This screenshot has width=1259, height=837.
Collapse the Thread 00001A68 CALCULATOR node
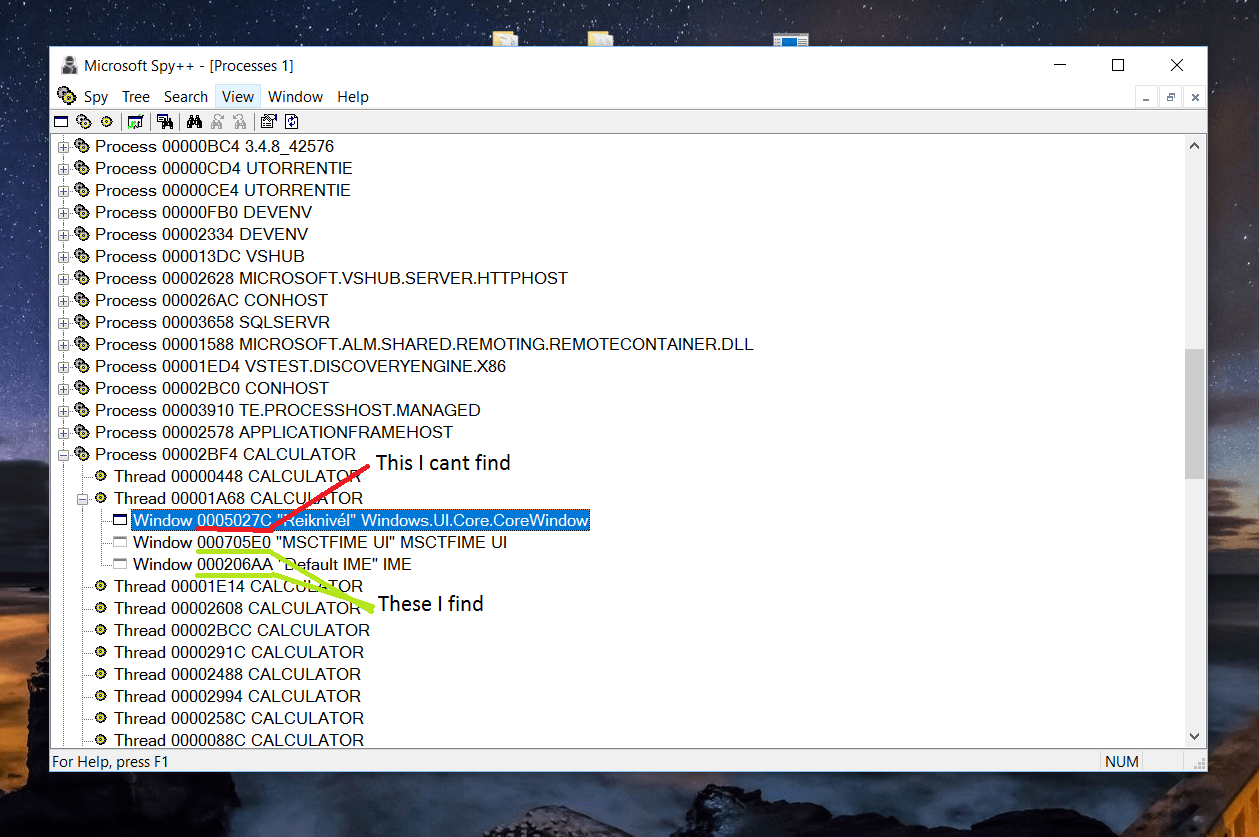point(83,498)
